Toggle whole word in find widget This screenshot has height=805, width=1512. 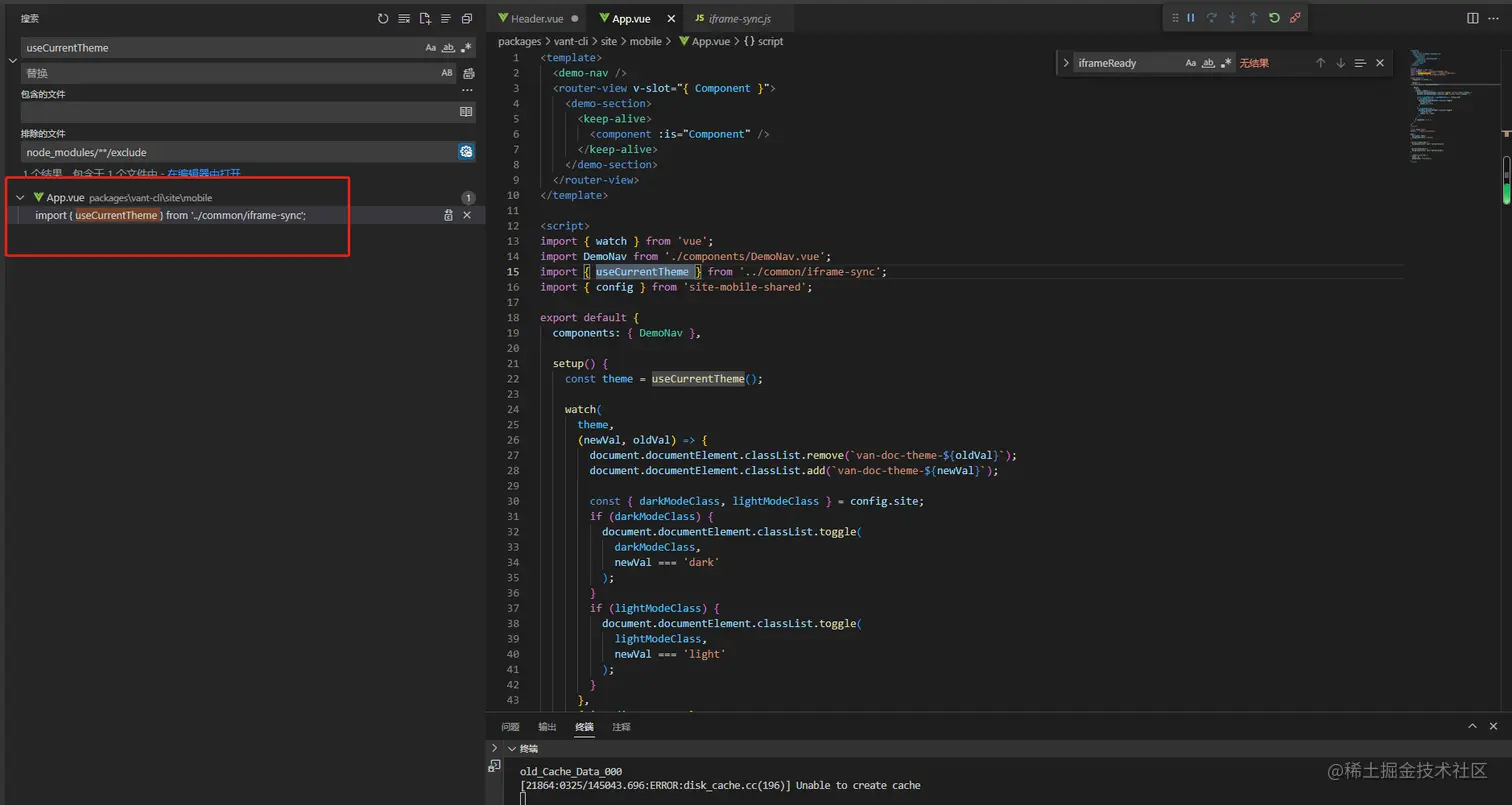tap(1209, 63)
